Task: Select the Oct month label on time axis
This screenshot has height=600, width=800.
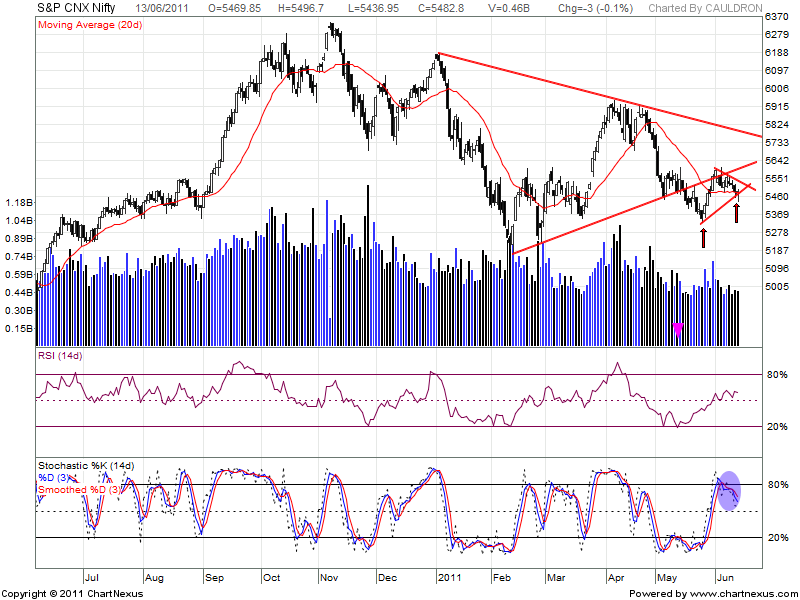Action: coord(270,578)
